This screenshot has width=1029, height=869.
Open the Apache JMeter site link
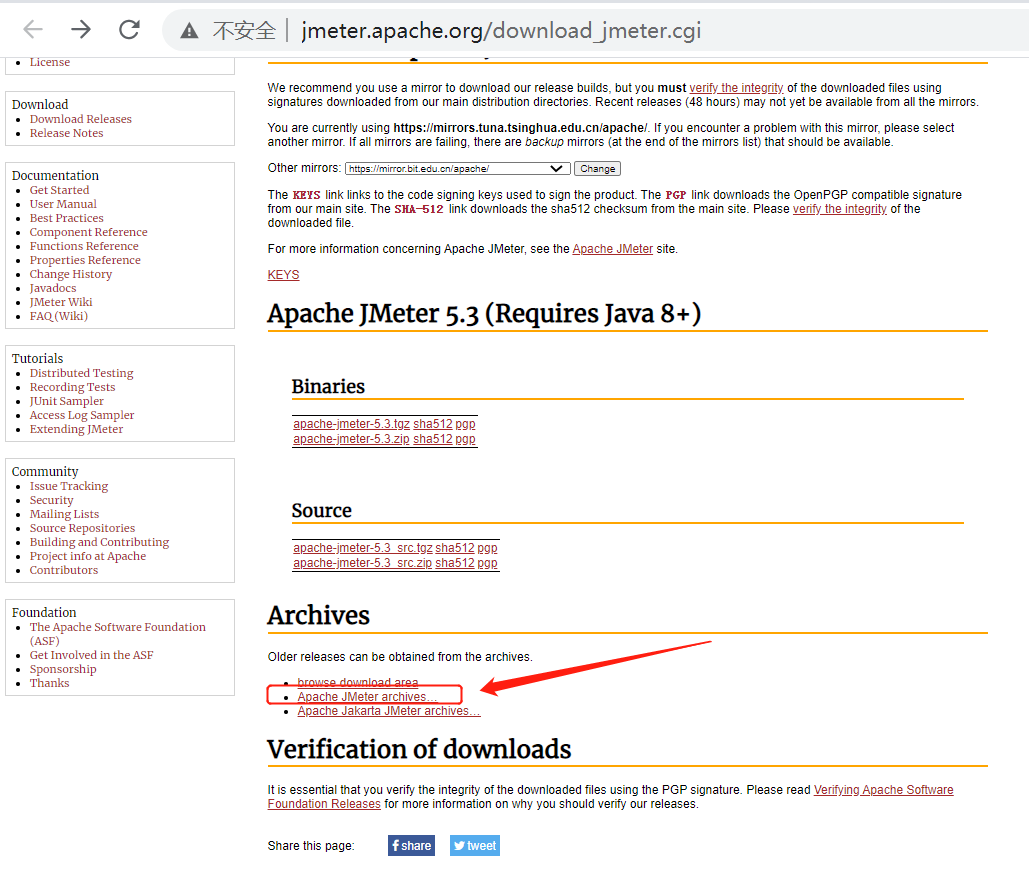613,249
